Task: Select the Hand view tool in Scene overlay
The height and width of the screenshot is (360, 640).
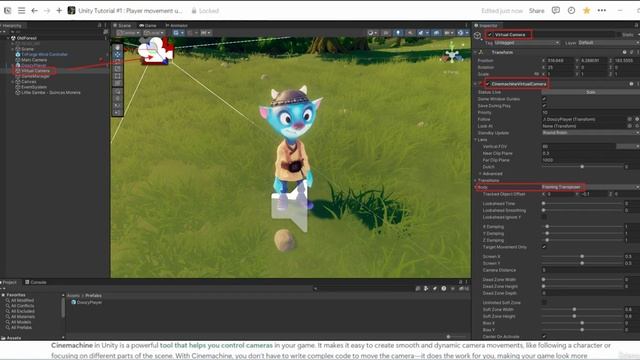Action: tap(118, 47)
